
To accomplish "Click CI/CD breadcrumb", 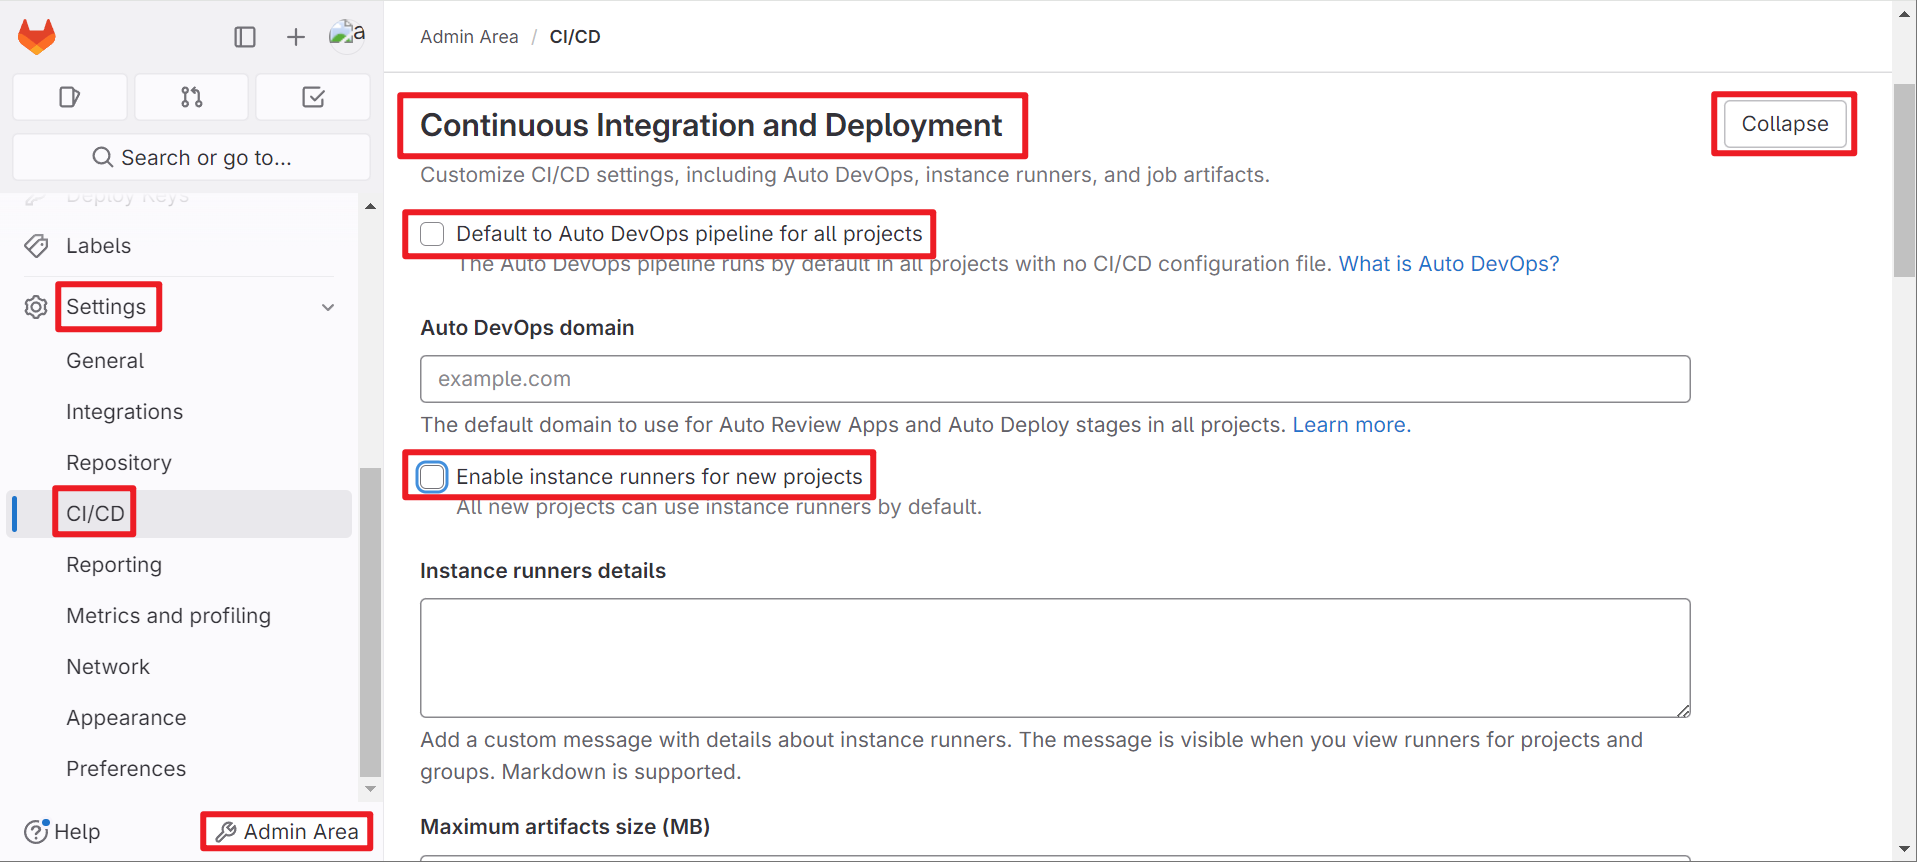I will point(575,37).
